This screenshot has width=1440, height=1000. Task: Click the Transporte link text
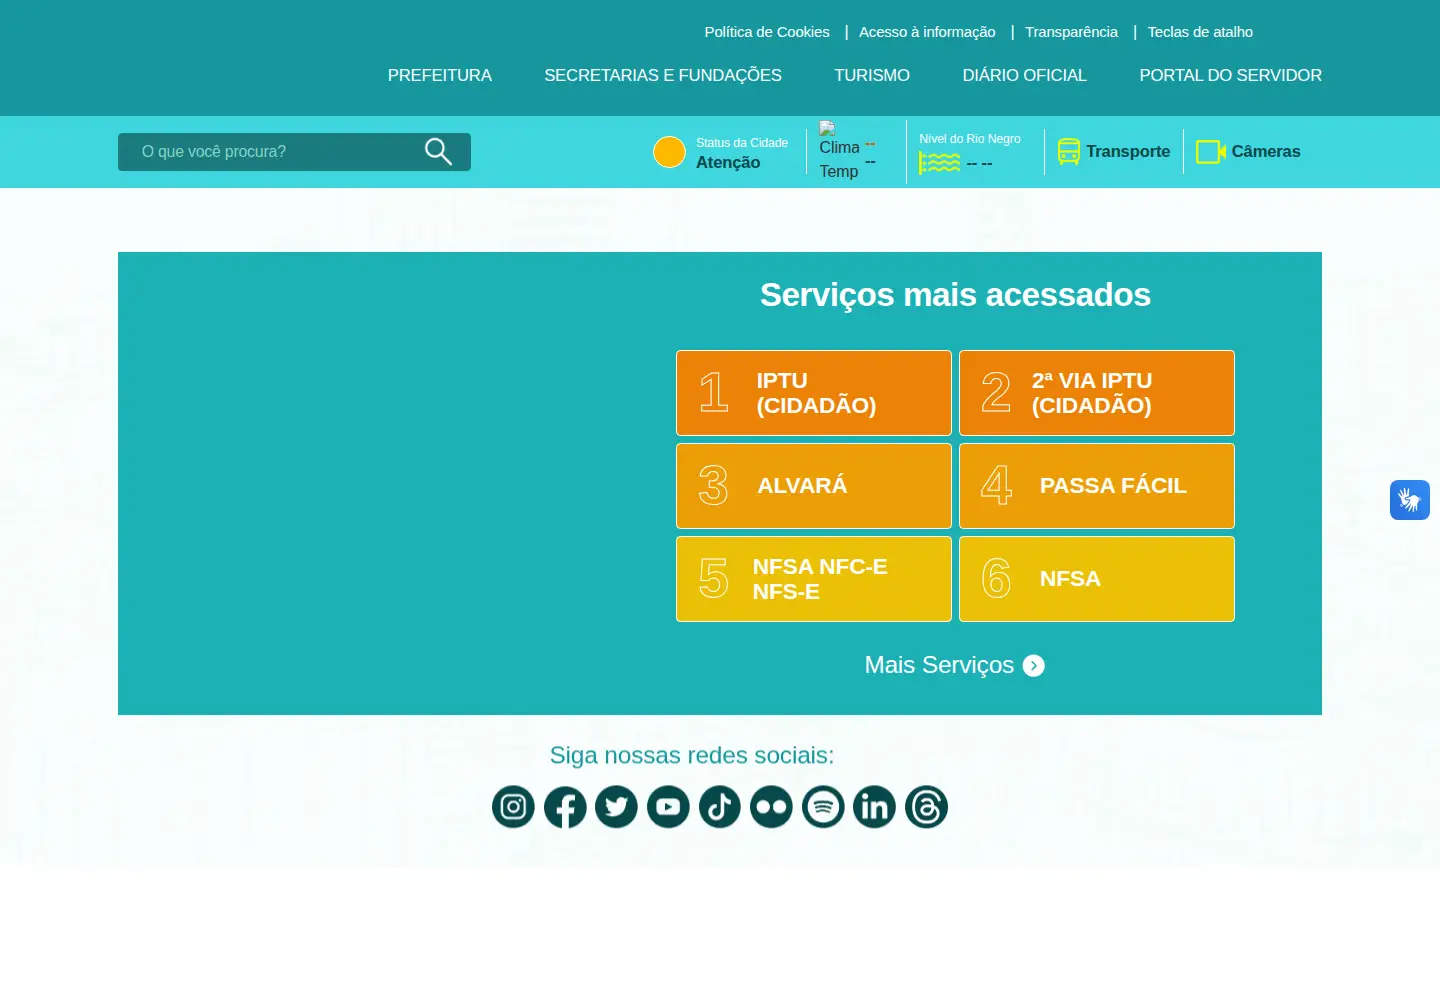coord(1128,152)
